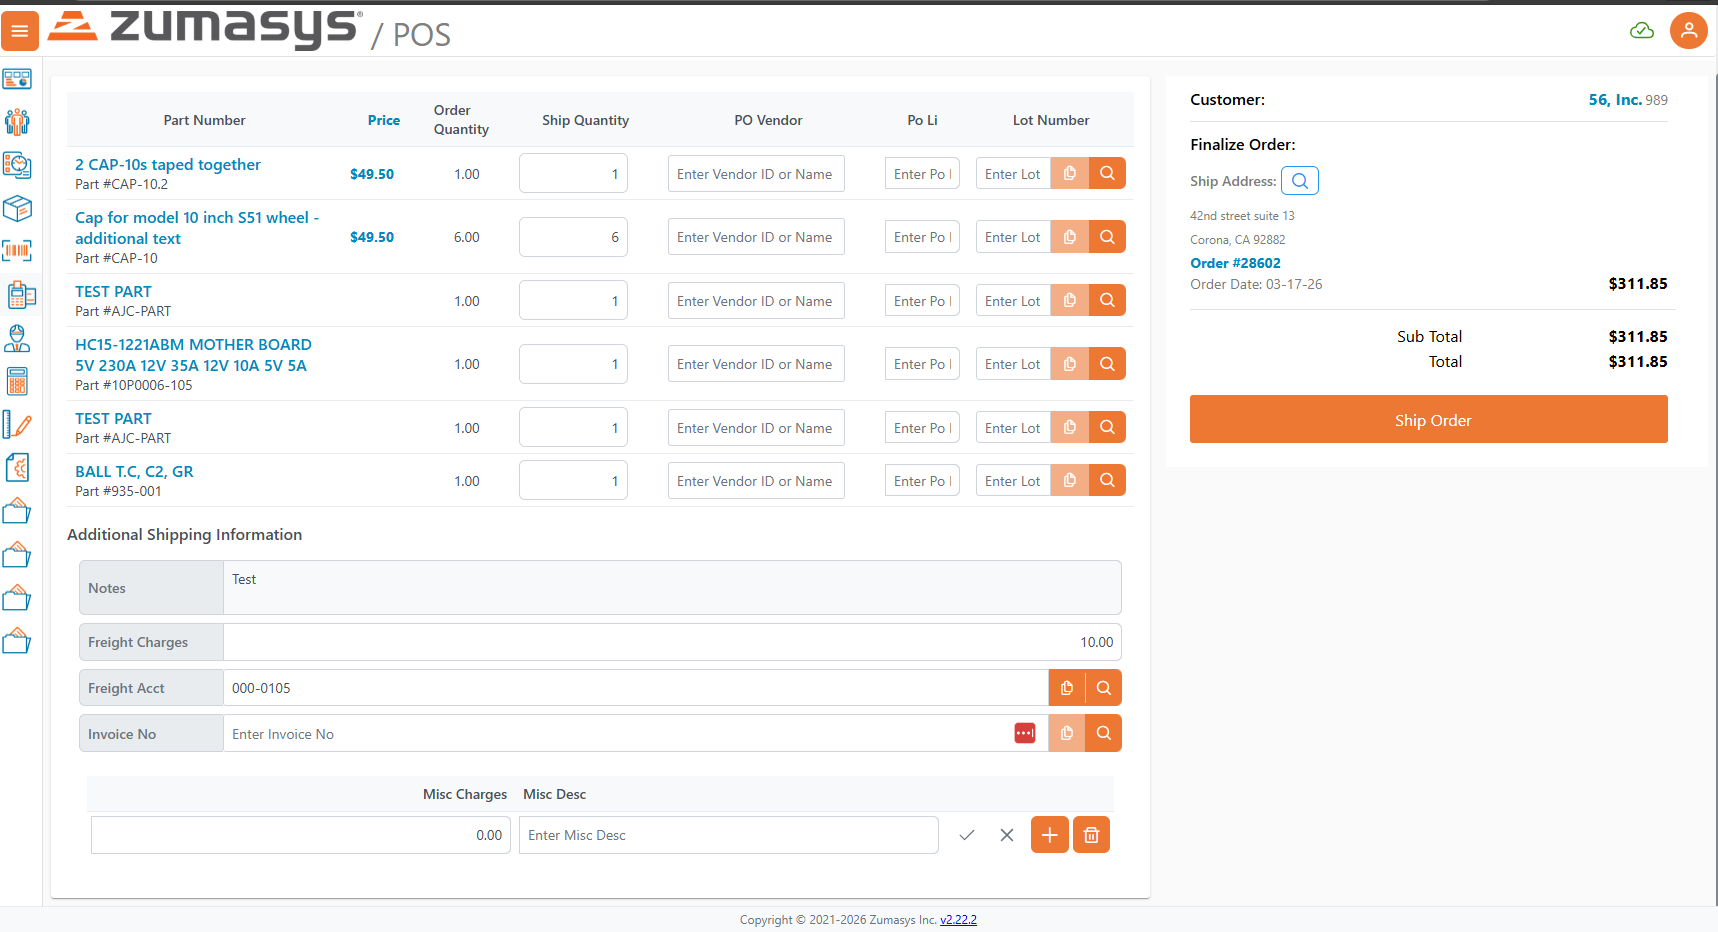Add a new misc charge row
The image size is (1718, 932).
[x=1049, y=835]
